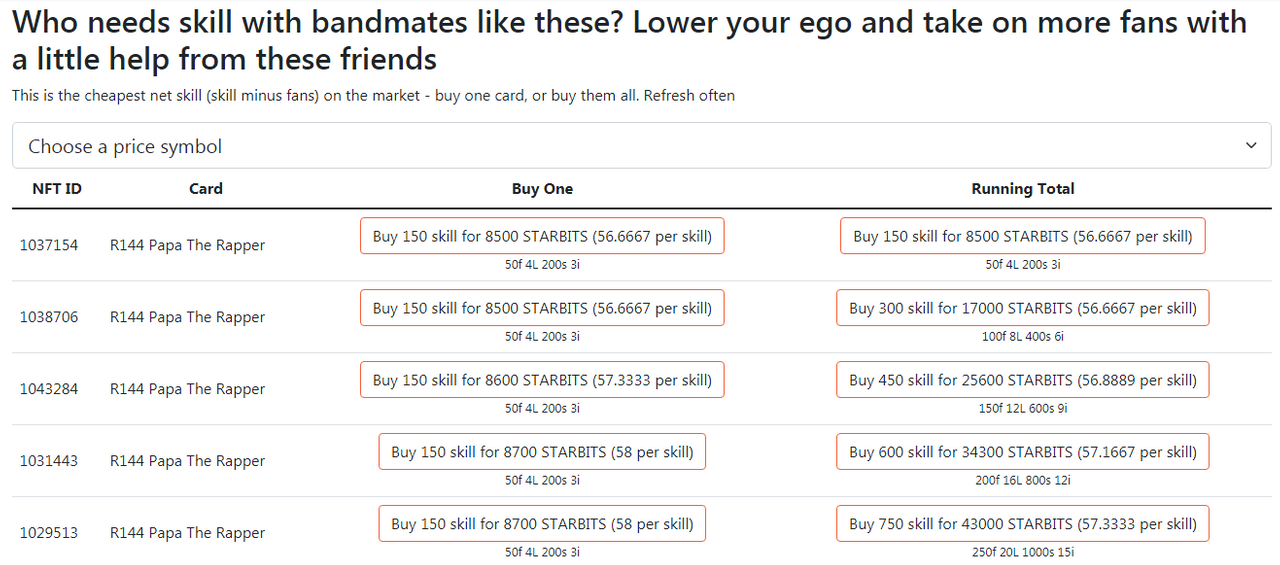Buy one card for NFT 1037154
Screen dimensions: 1280x565
tap(542, 236)
